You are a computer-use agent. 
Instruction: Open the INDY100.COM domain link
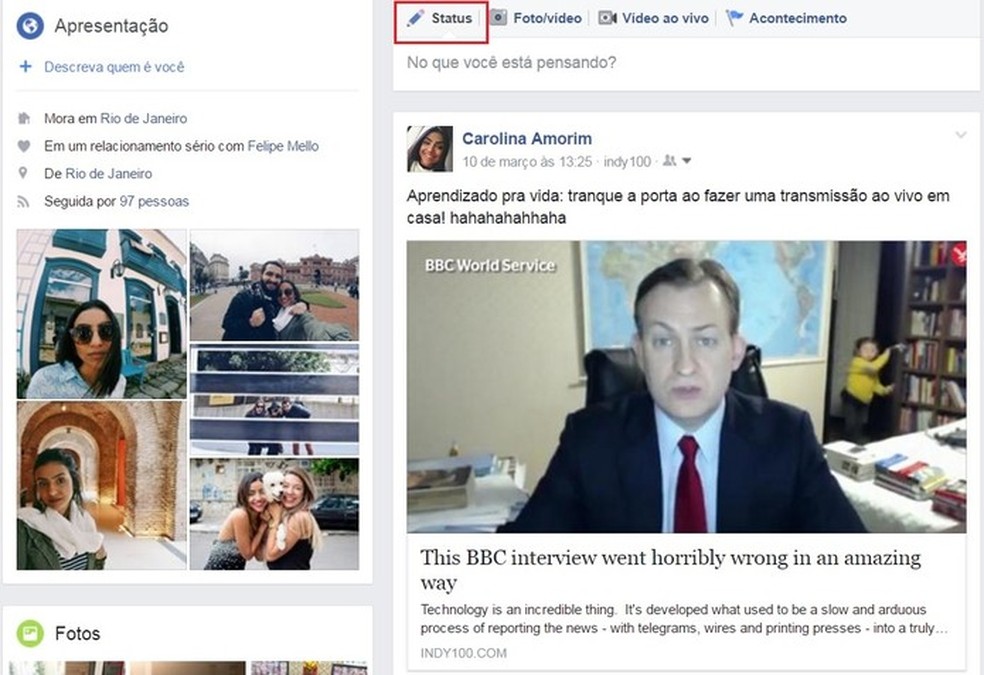(x=464, y=653)
